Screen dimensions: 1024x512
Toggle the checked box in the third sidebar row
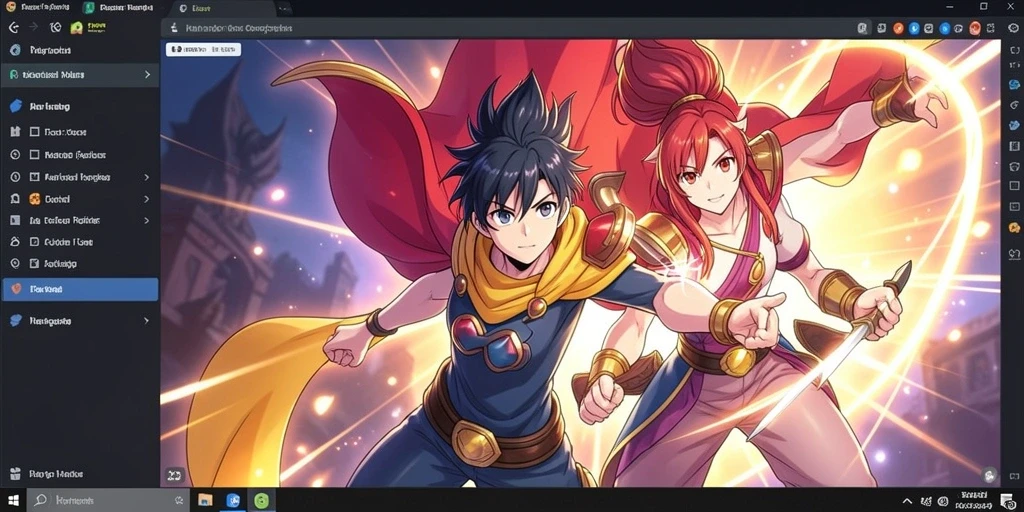tap(35, 177)
